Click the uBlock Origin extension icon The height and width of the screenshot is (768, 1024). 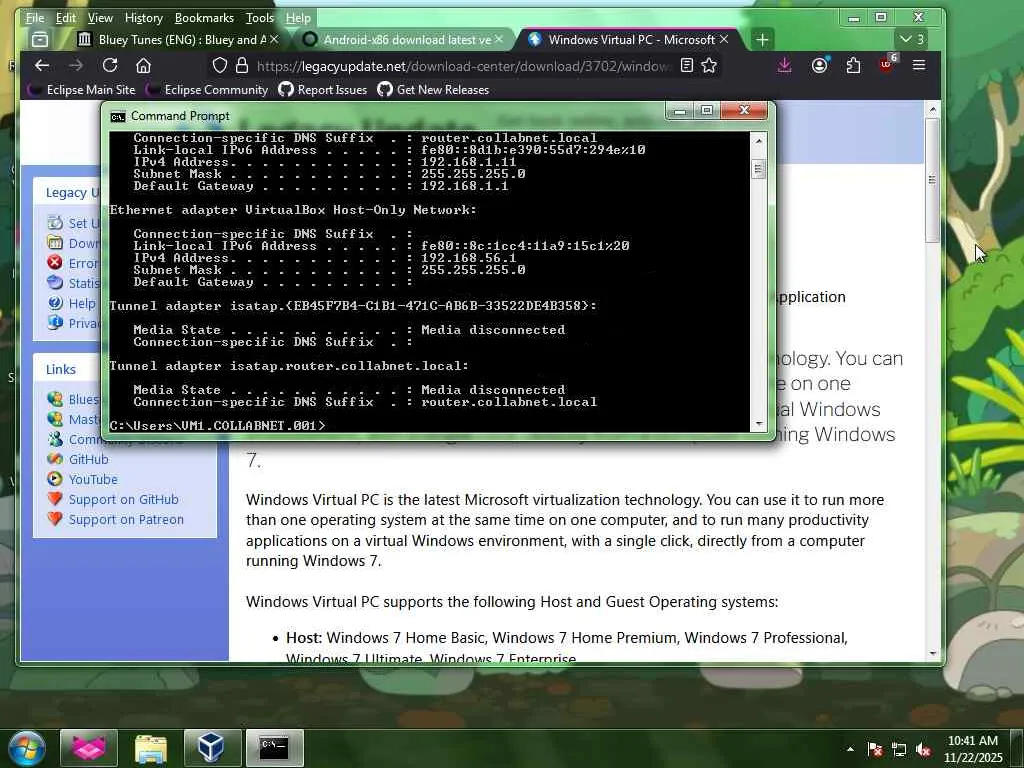(888, 64)
